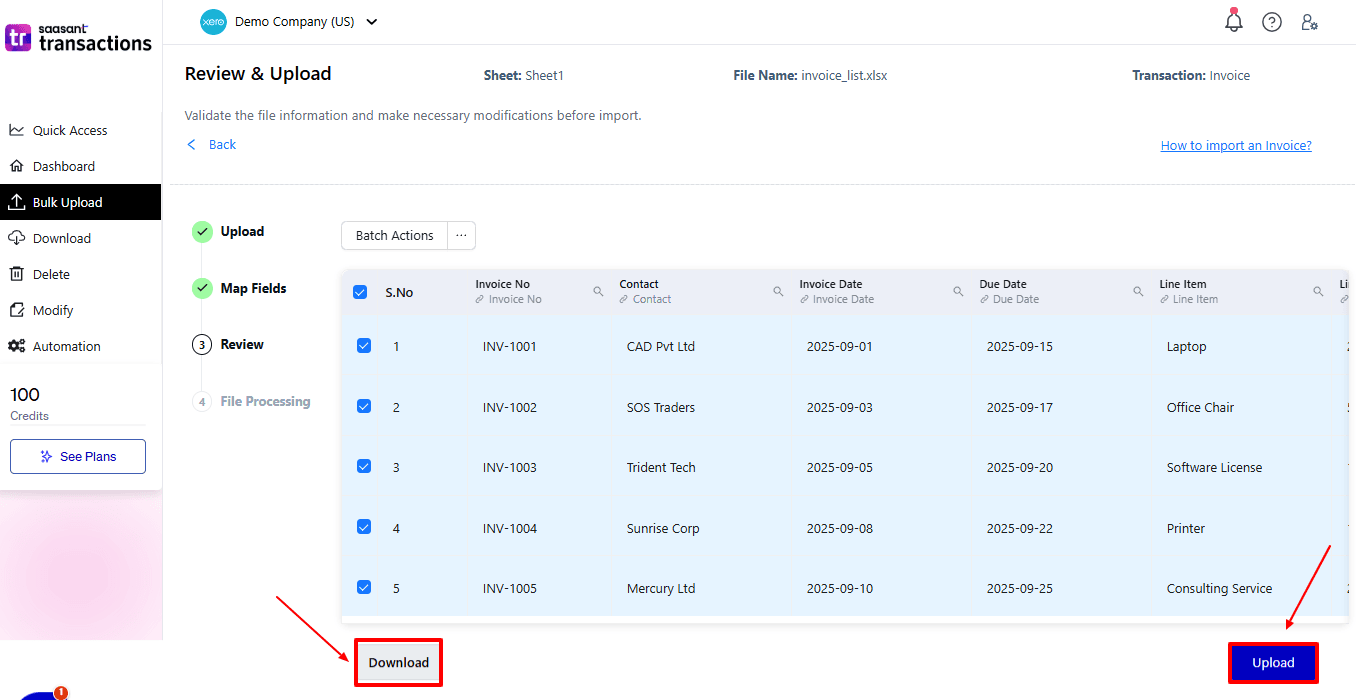Image resolution: width=1356 pixels, height=700 pixels.
Task: Uncheck row 1 INV-1001 checkbox
Action: [x=364, y=346]
